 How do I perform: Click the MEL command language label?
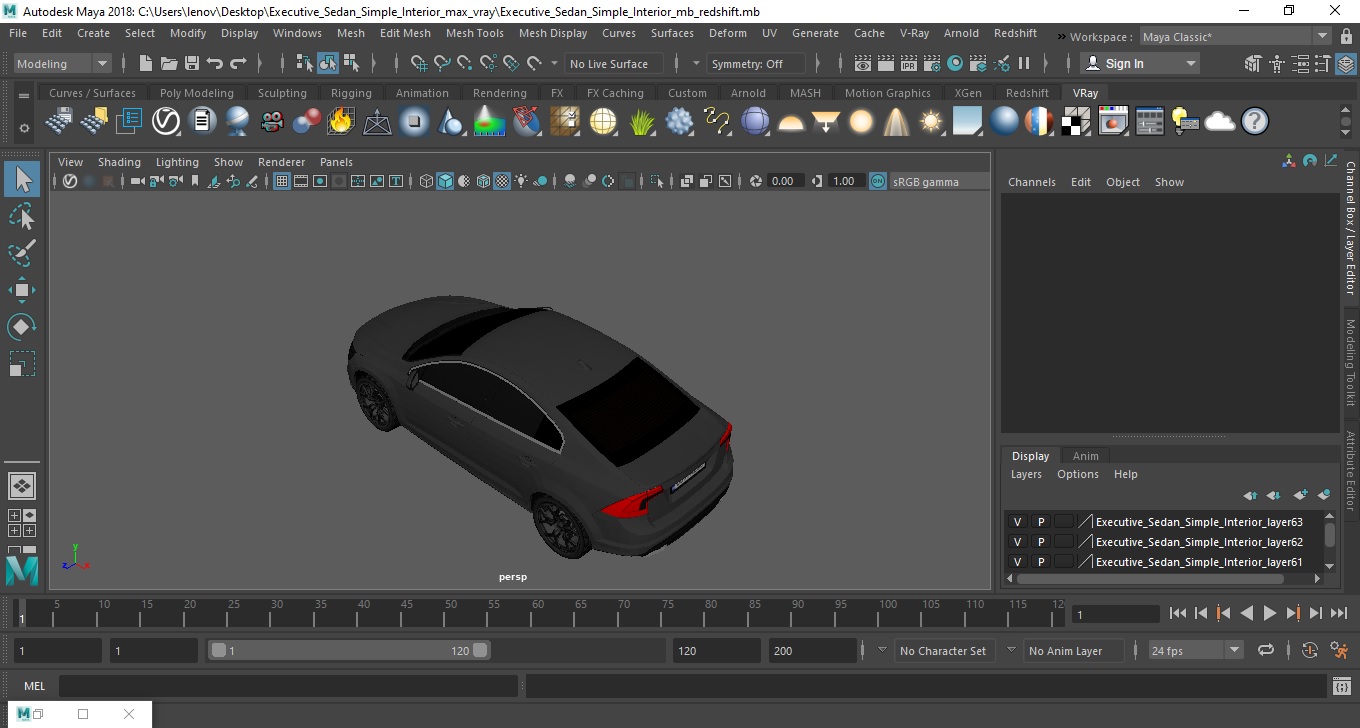(x=34, y=686)
